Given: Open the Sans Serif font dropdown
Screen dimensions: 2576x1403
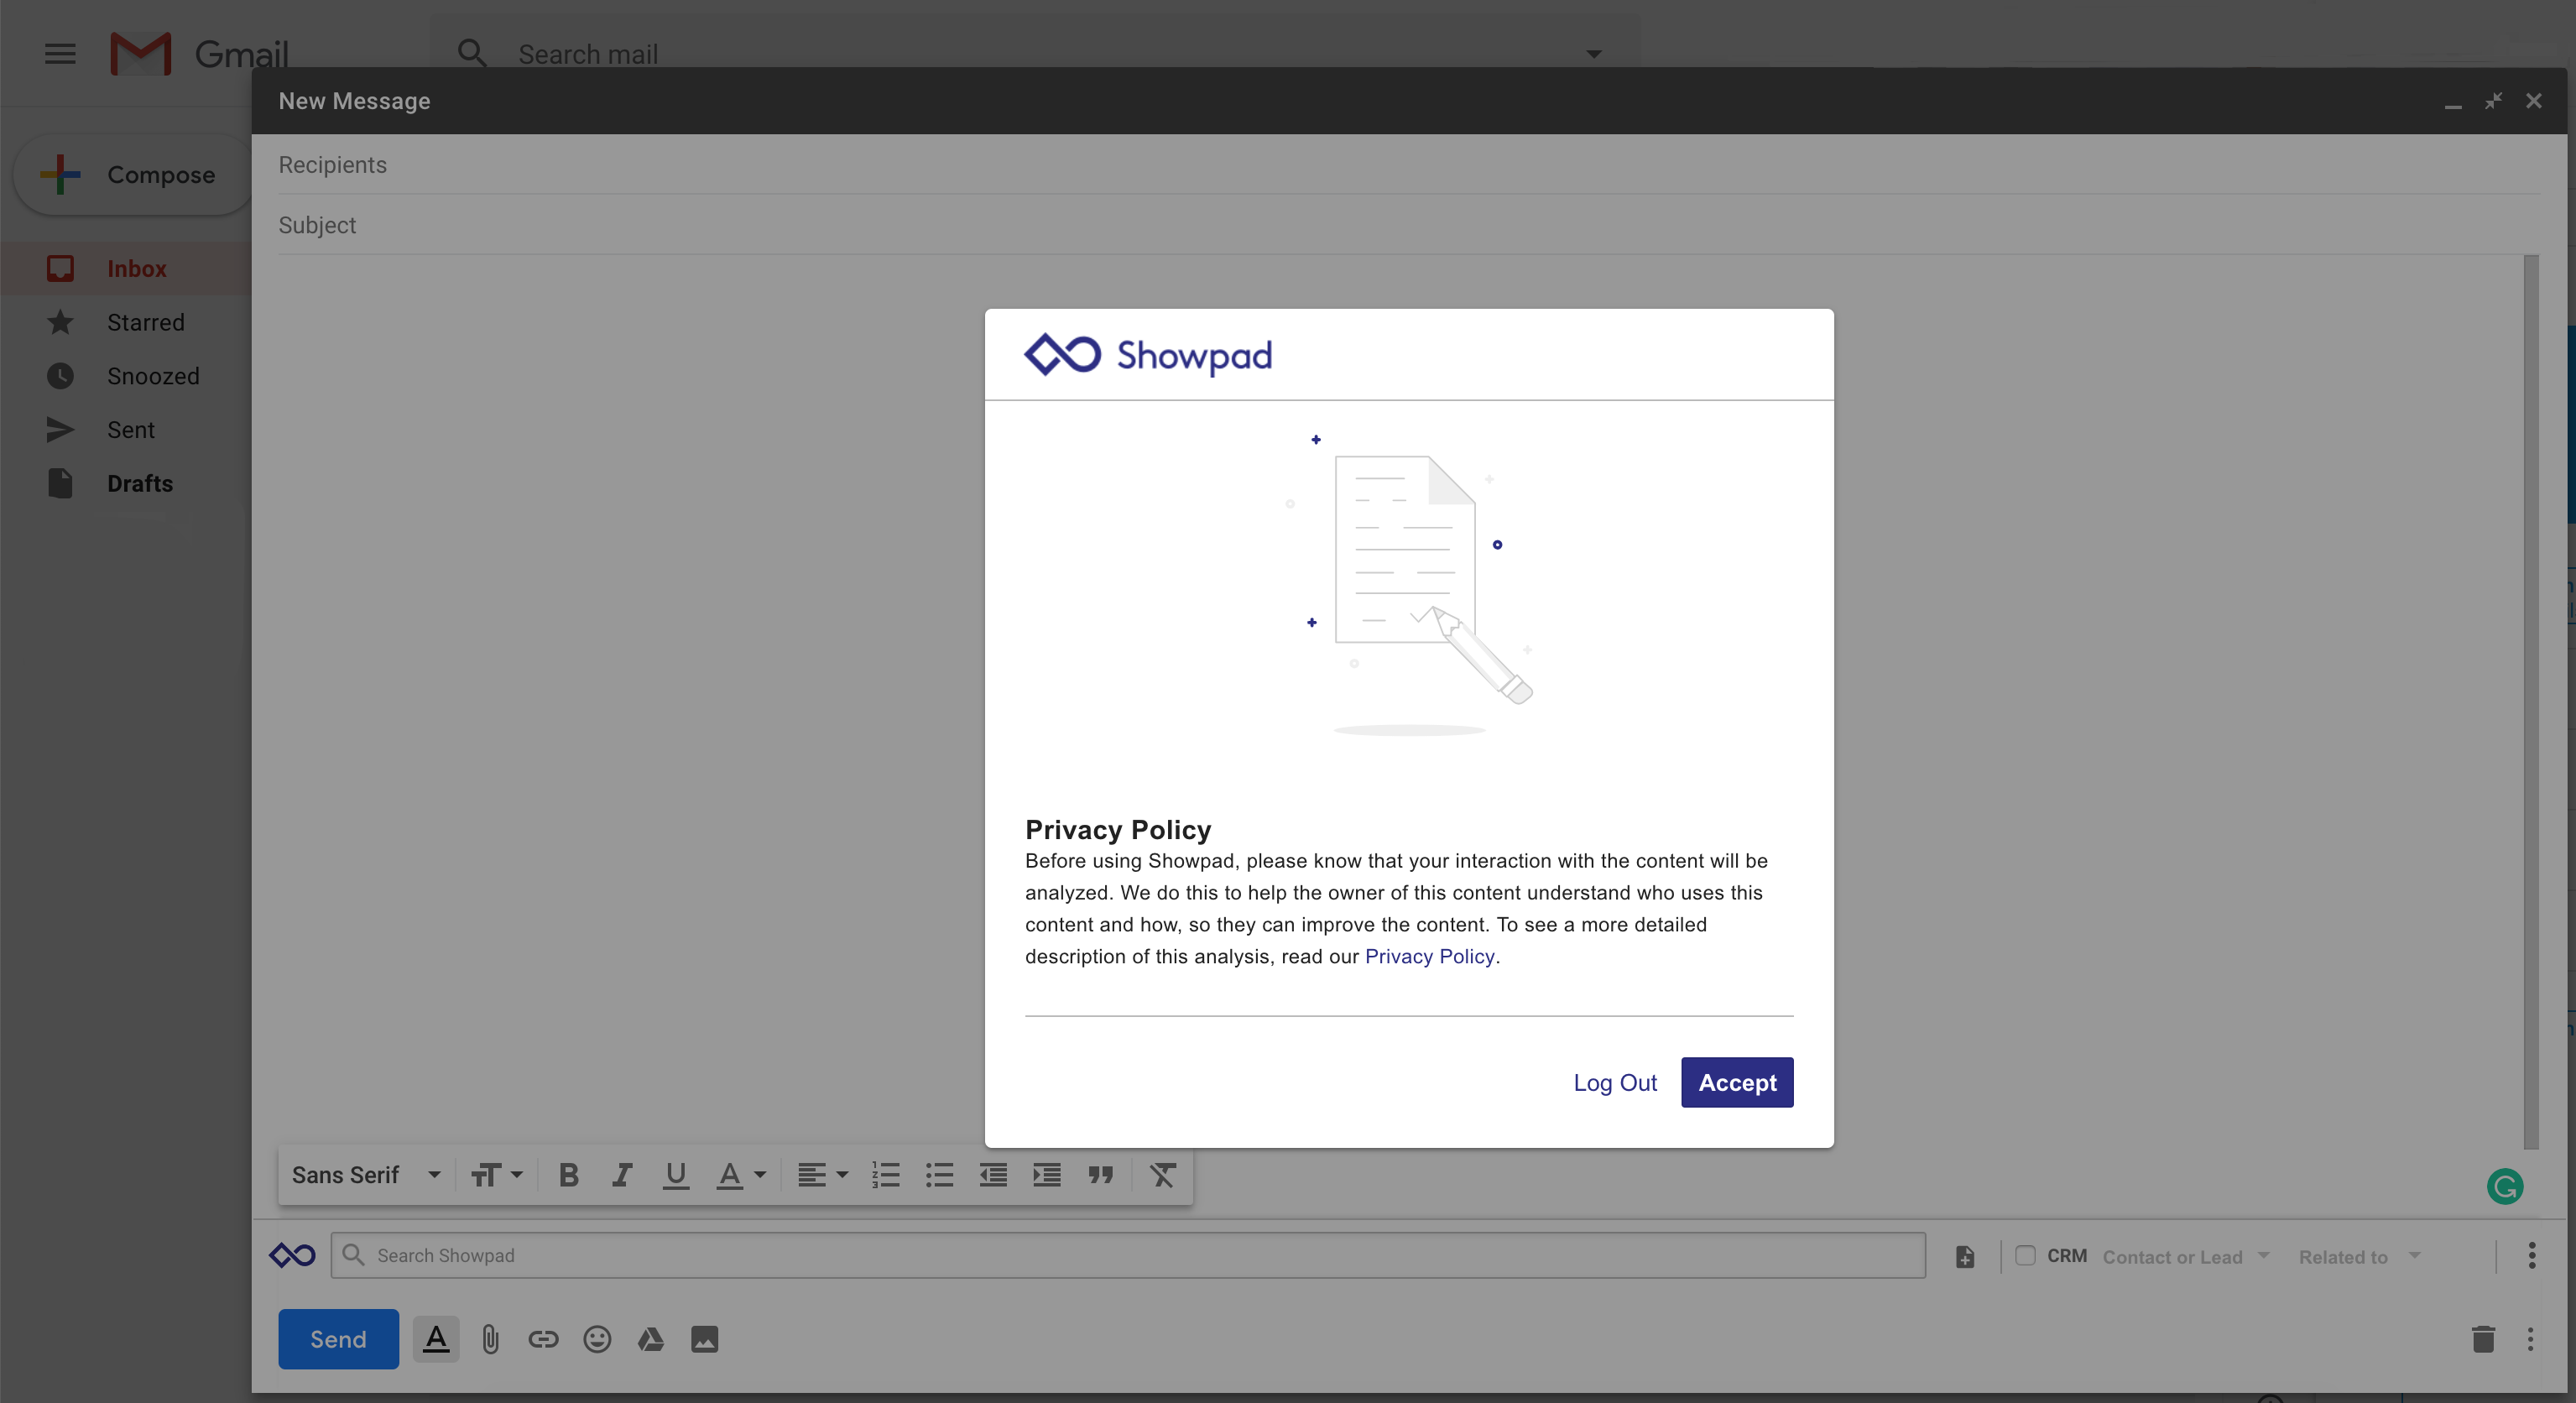Looking at the screenshot, I should [366, 1175].
